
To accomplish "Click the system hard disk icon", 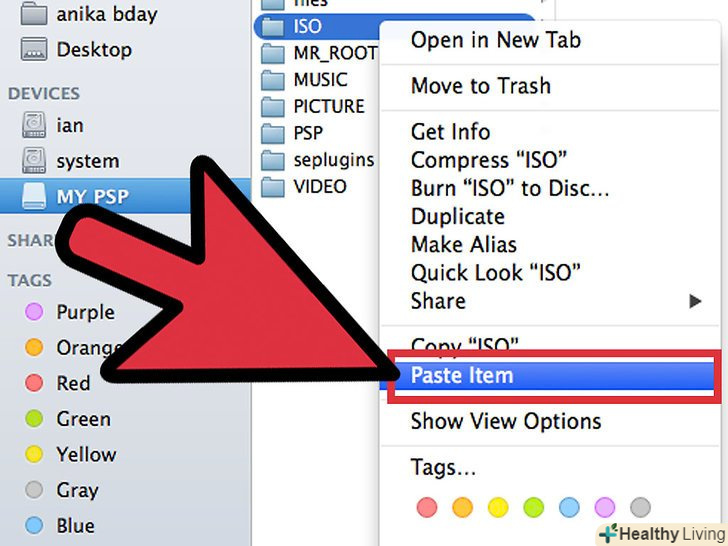I will [x=34, y=161].
